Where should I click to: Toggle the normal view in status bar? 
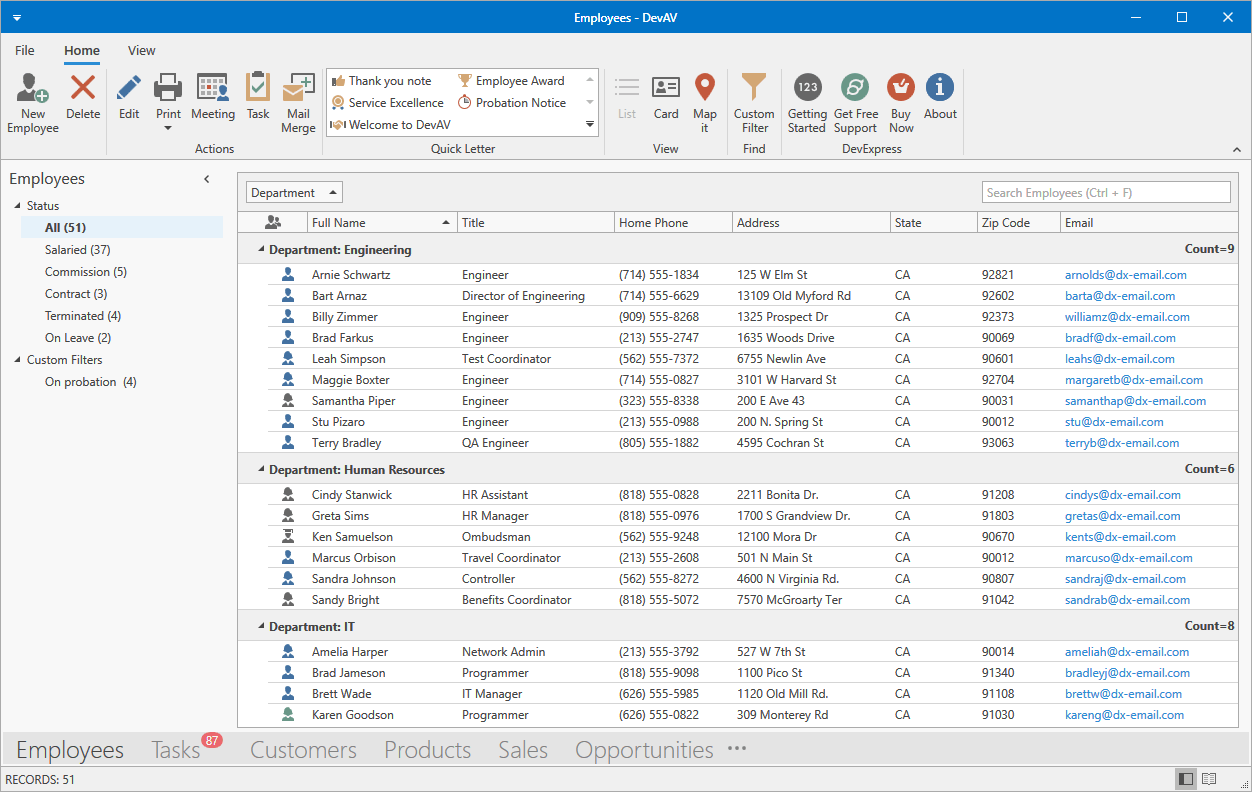1186,779
